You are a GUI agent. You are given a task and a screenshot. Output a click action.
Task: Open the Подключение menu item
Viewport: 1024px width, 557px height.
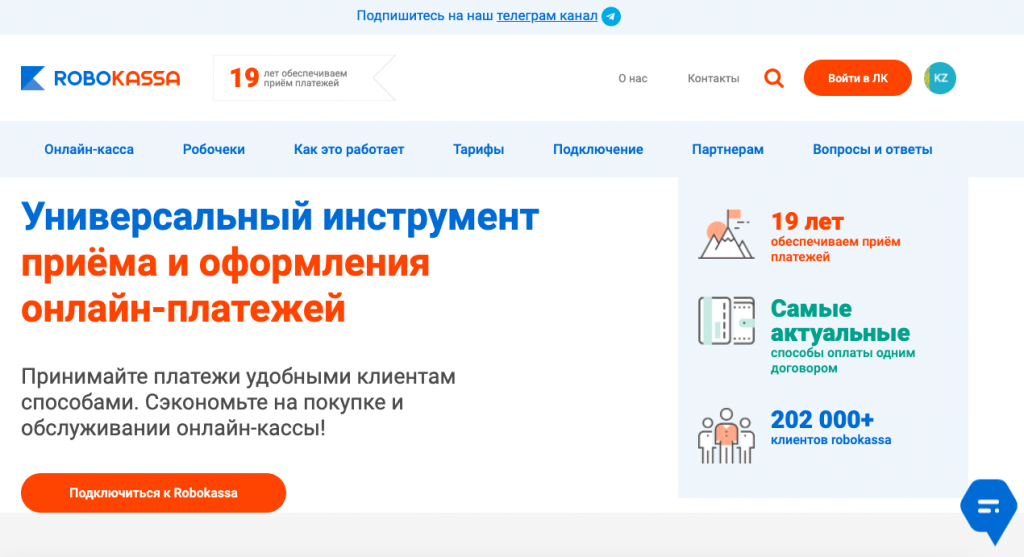coord(598,150)
